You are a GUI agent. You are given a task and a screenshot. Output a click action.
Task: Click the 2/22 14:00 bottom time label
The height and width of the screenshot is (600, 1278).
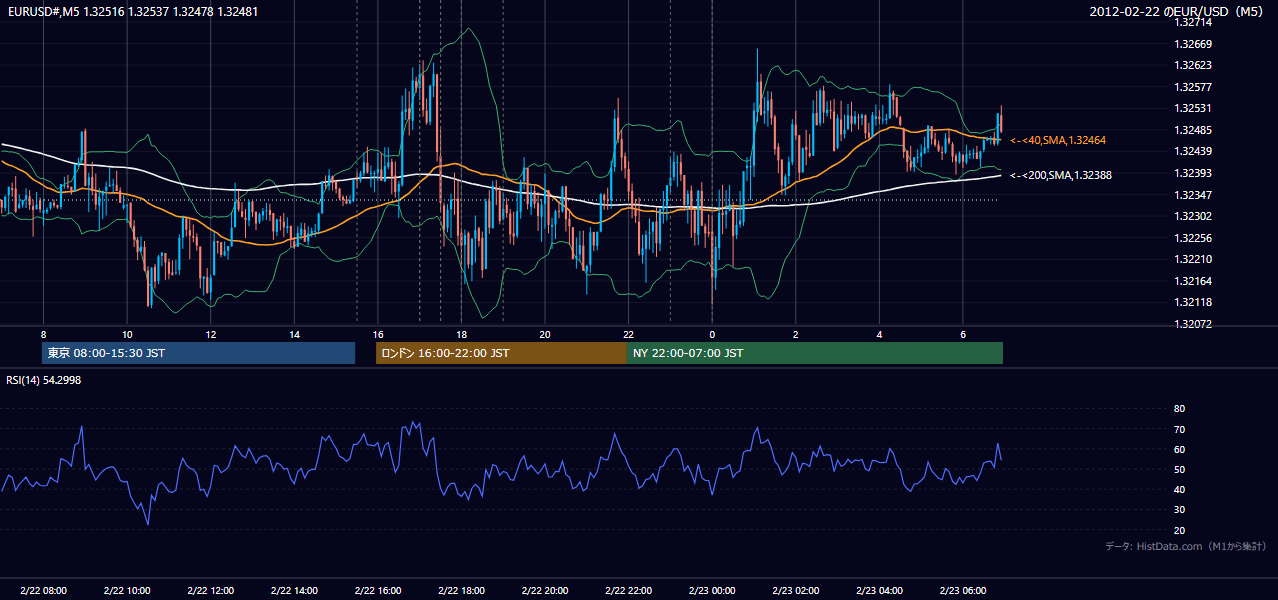(x=294, y=590)
